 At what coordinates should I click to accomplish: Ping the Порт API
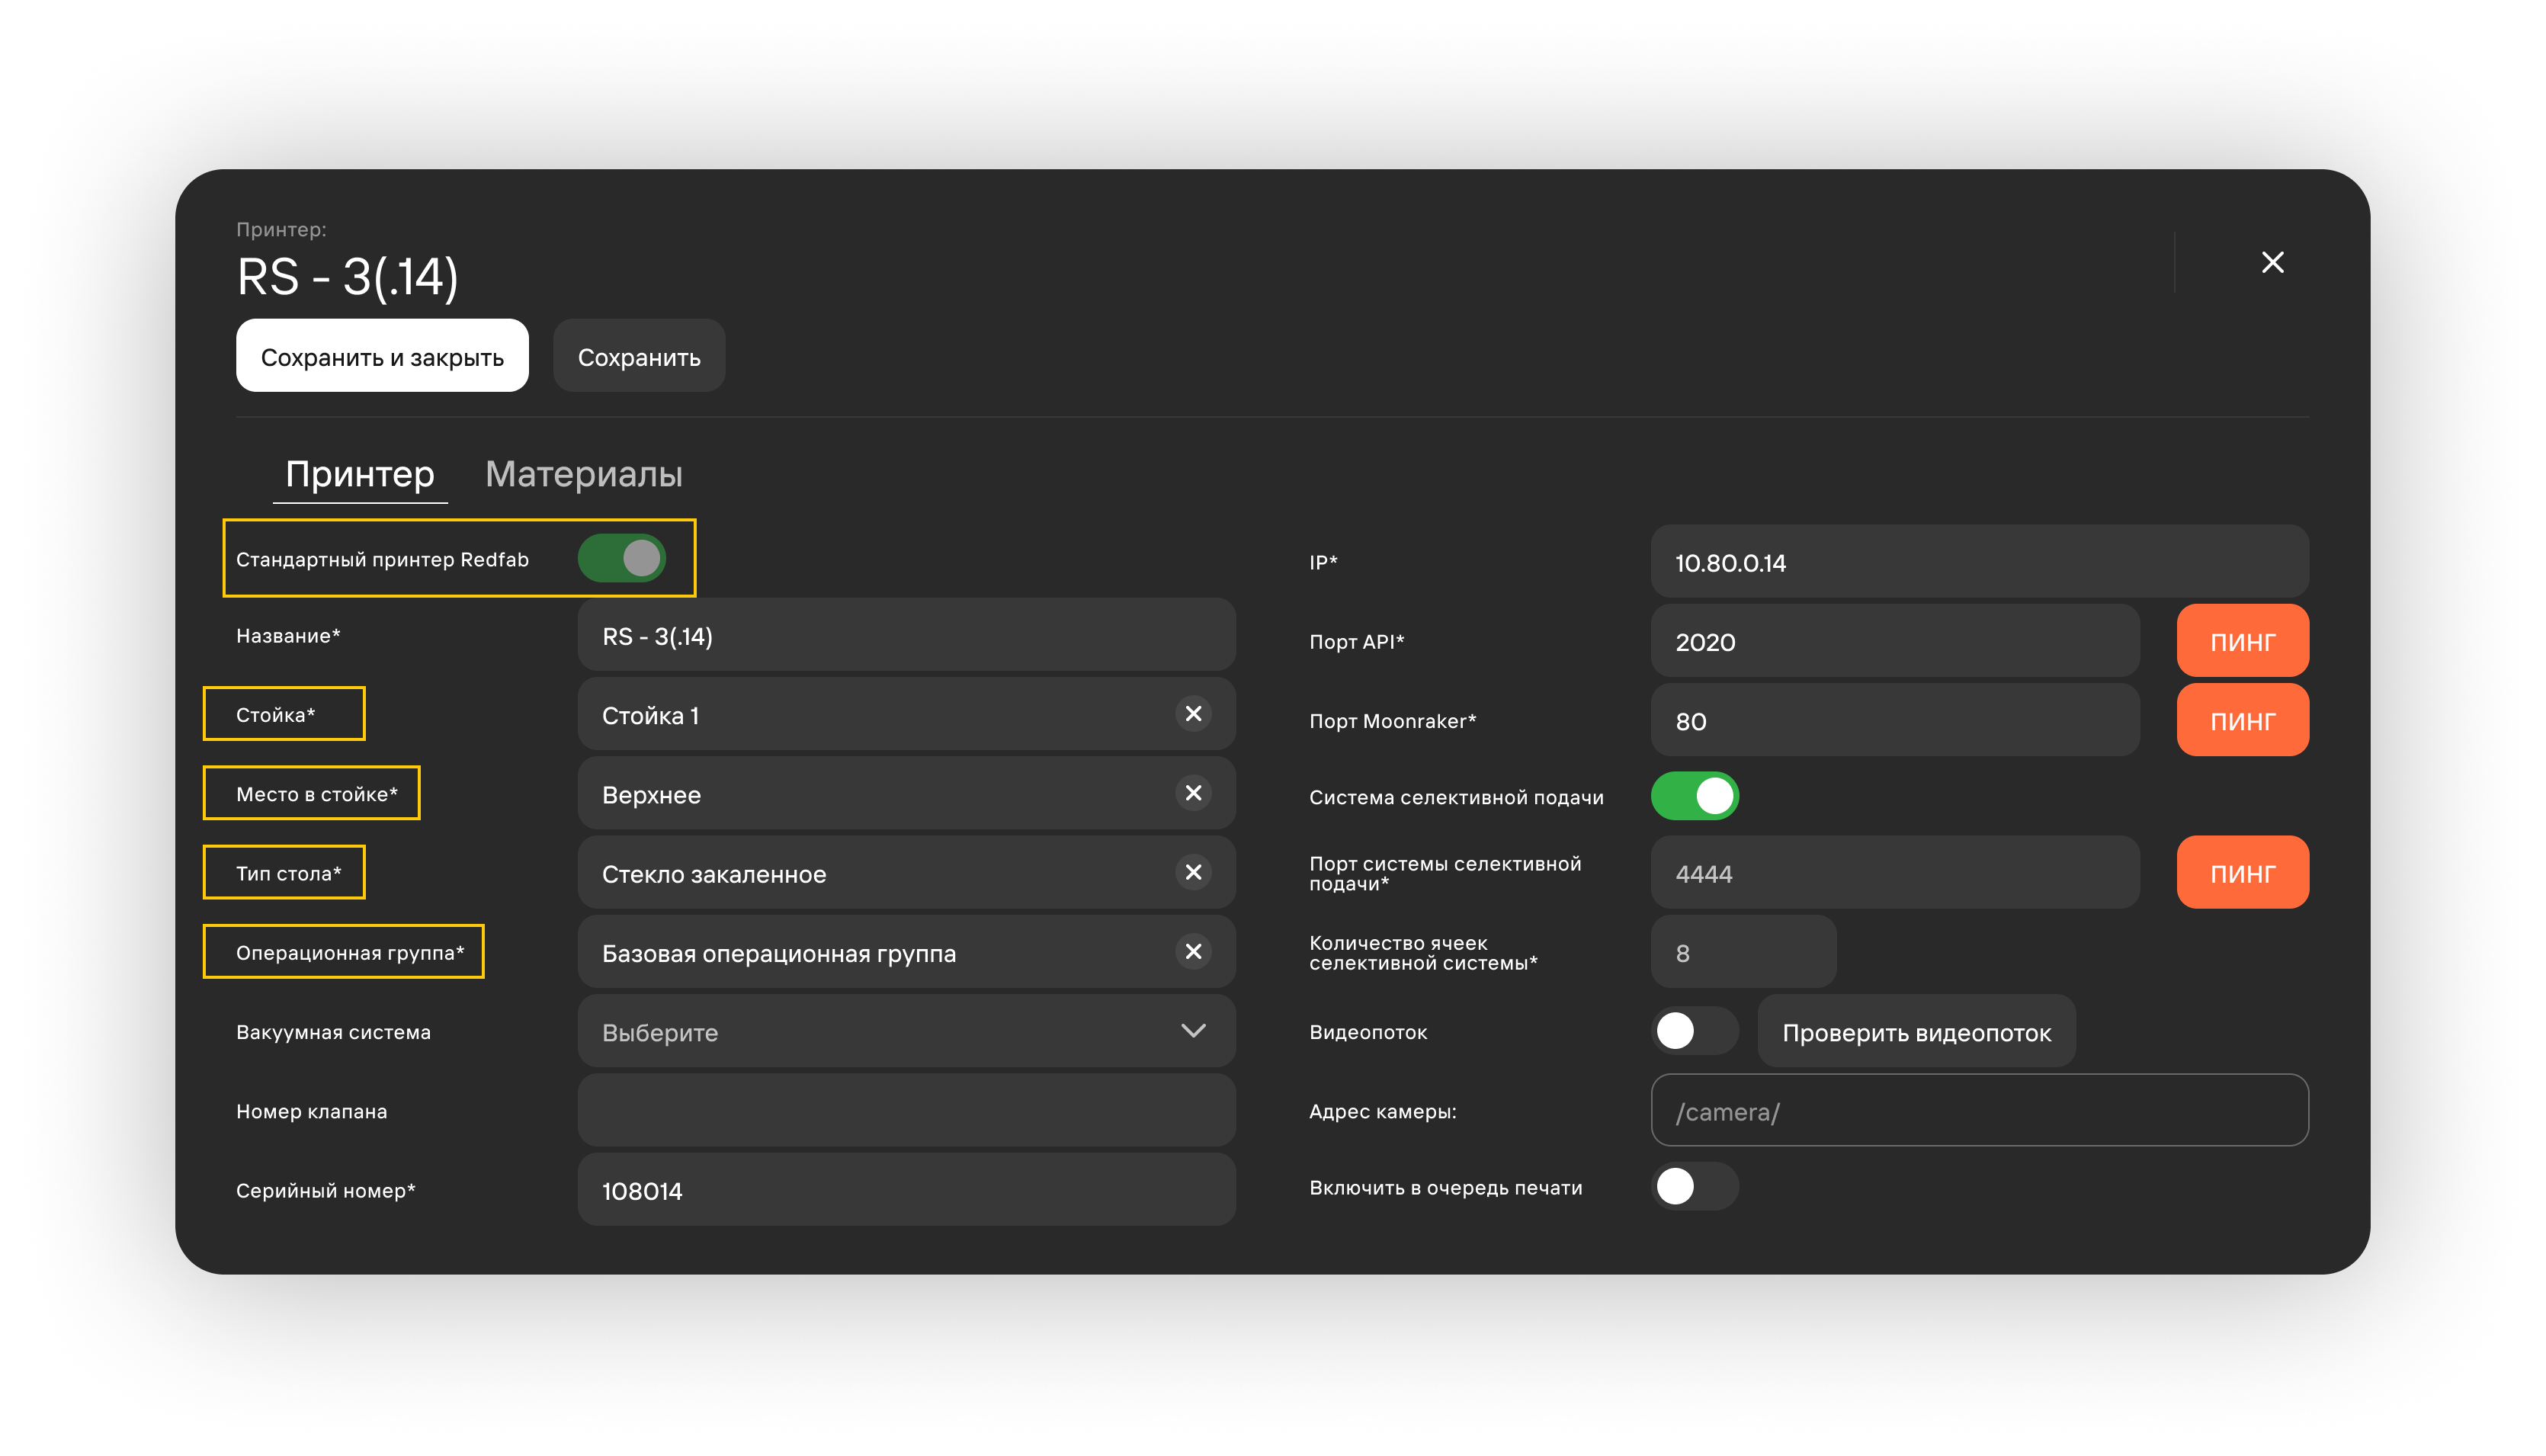click(x=2242, y=641)
